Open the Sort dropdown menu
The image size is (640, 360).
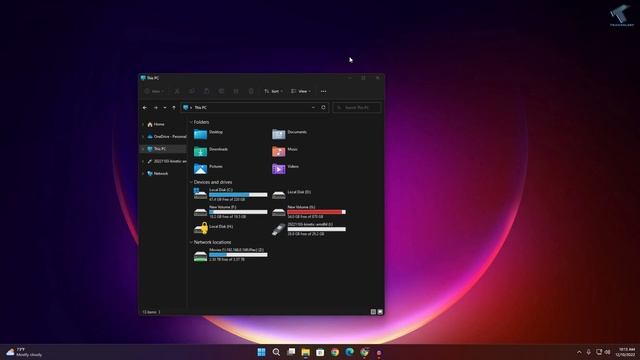coord(273,91)
